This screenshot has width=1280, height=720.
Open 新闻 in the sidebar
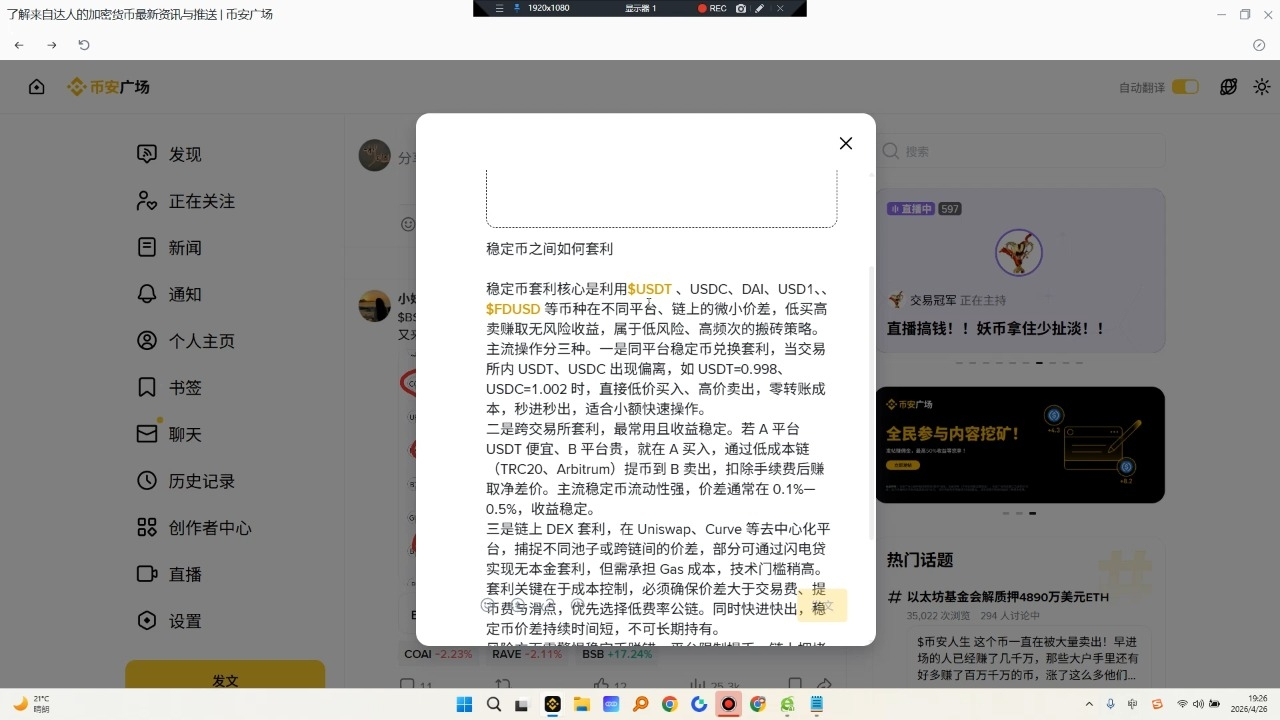(169, 247)
